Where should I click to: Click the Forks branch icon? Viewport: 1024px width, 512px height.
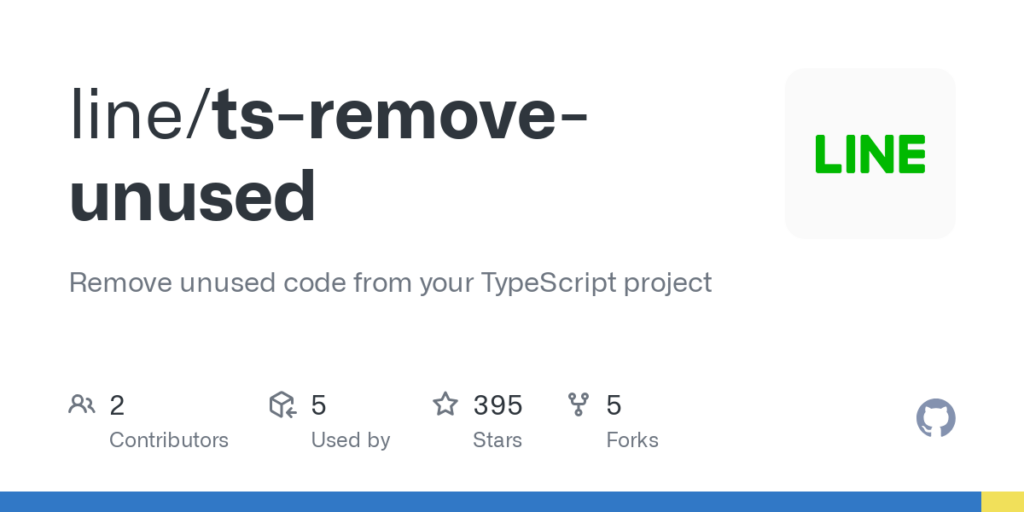click(579, 405)
